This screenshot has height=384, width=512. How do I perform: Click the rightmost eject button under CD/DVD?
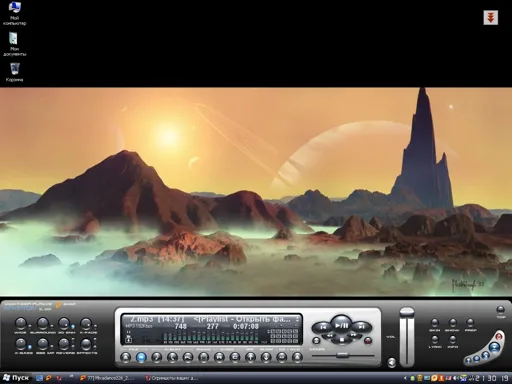[297, 358]
